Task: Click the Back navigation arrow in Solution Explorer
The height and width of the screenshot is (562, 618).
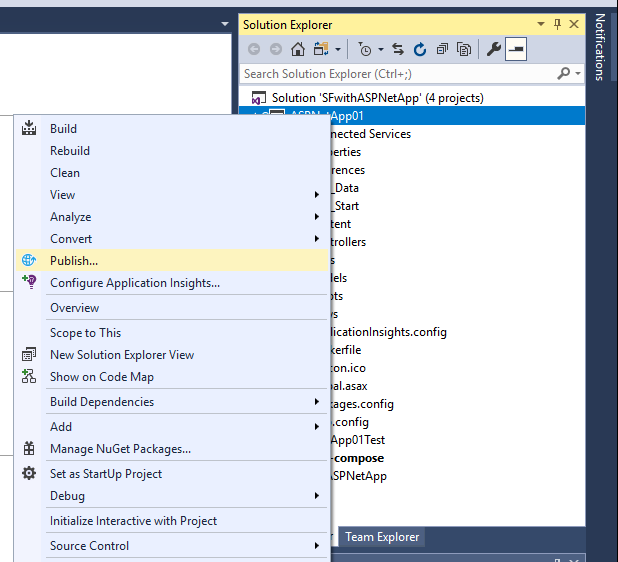Action: point(254,49)
